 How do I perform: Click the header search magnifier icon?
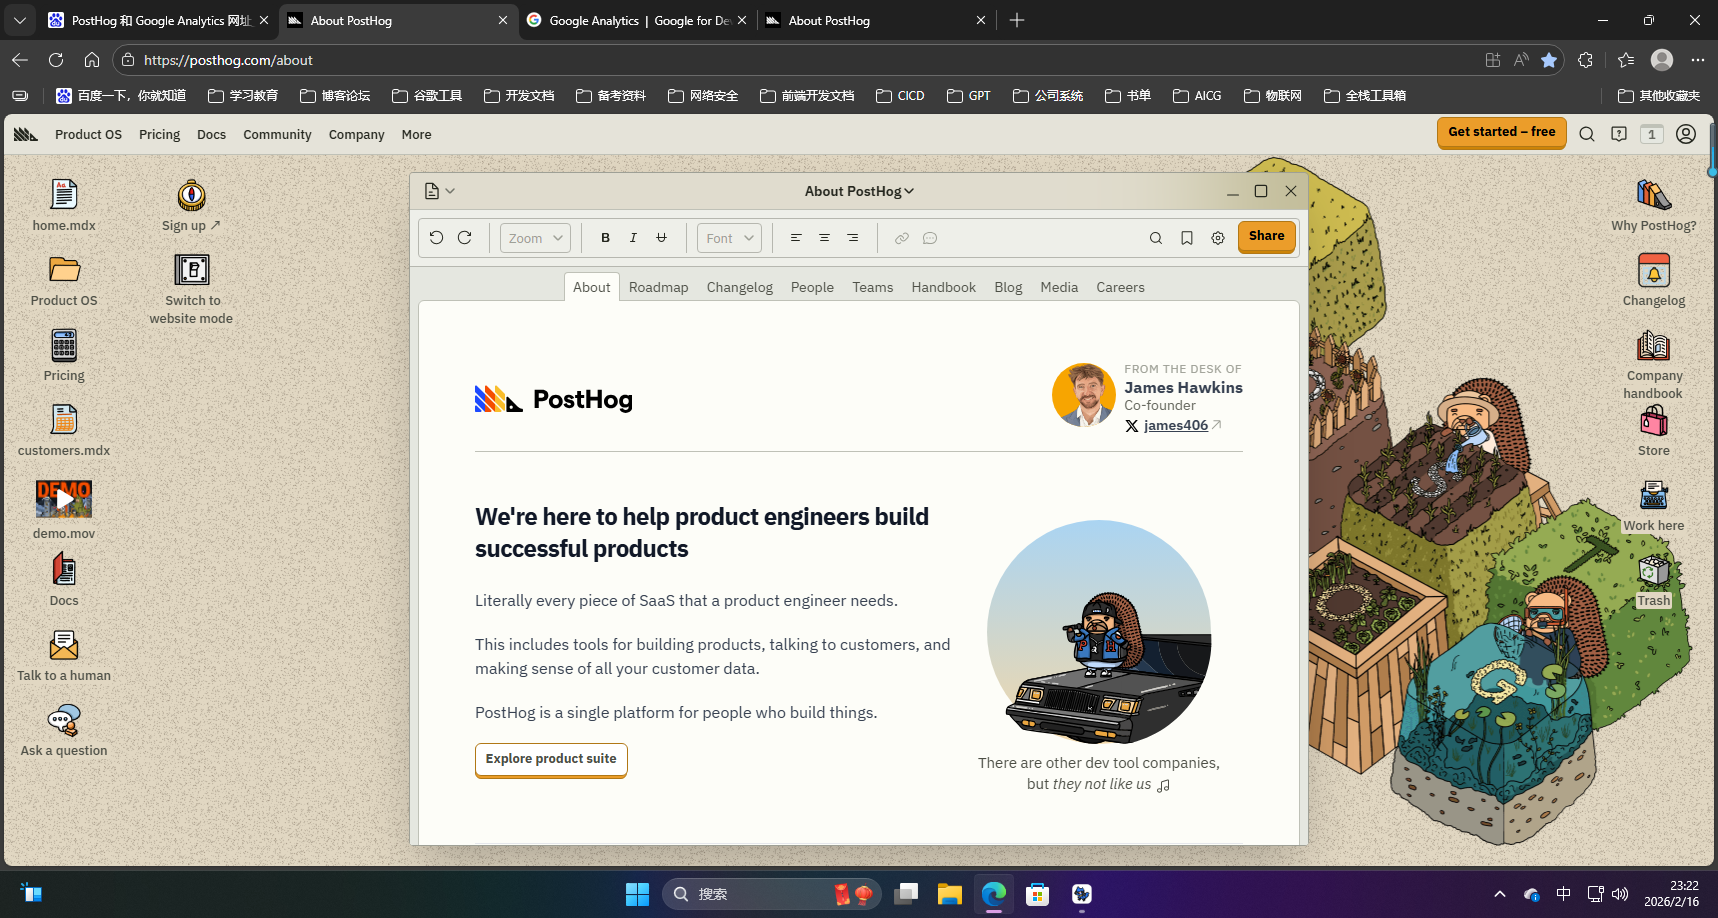click(x=1587, y=134)
